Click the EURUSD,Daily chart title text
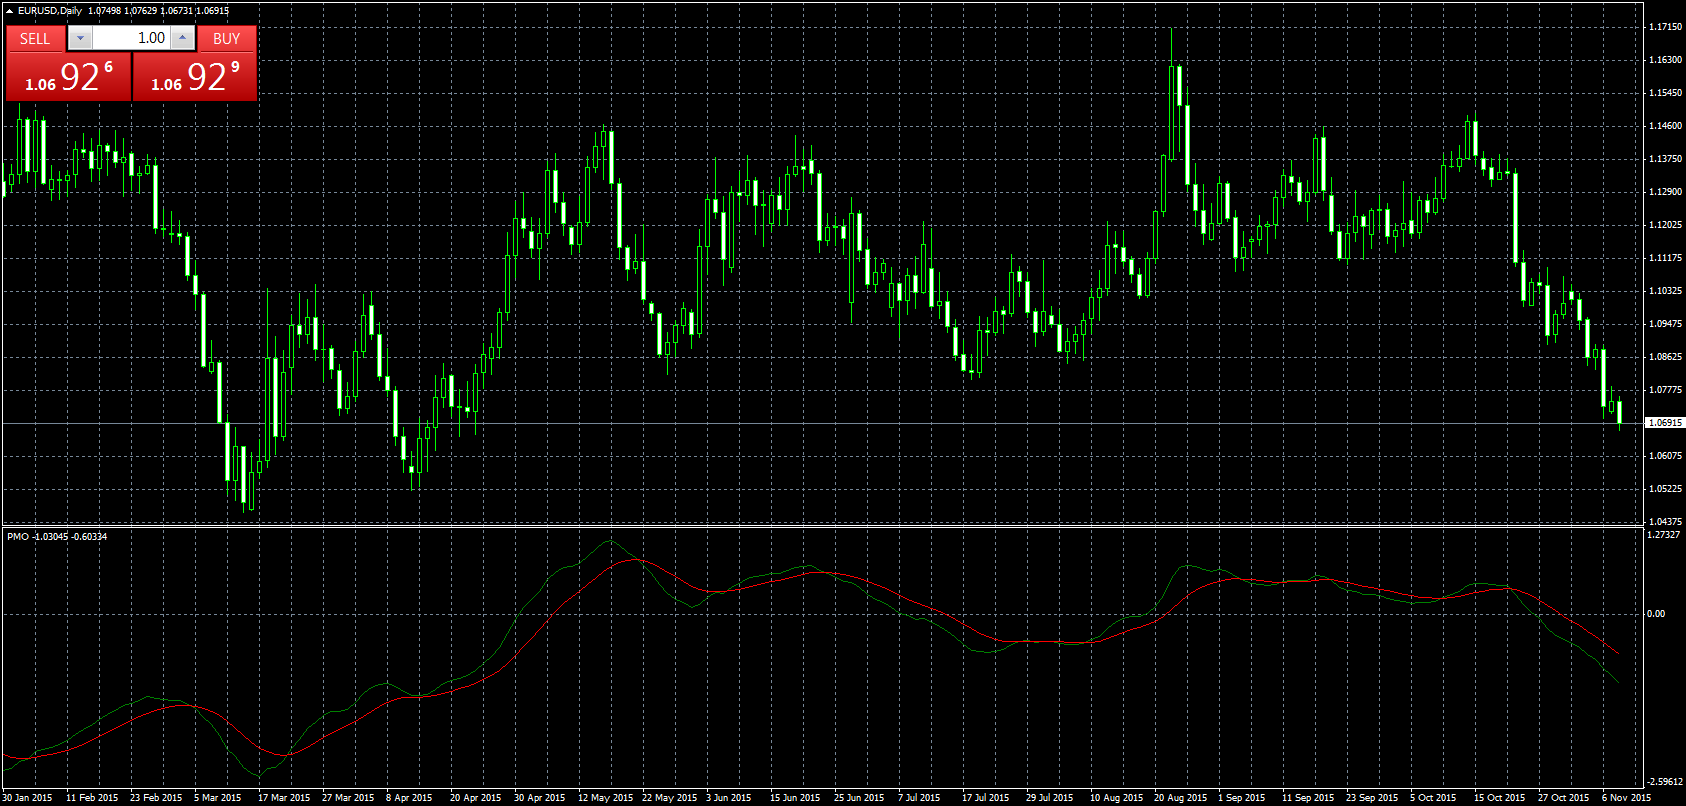This screenshot has height=806, width=1686. coord(50,10)
